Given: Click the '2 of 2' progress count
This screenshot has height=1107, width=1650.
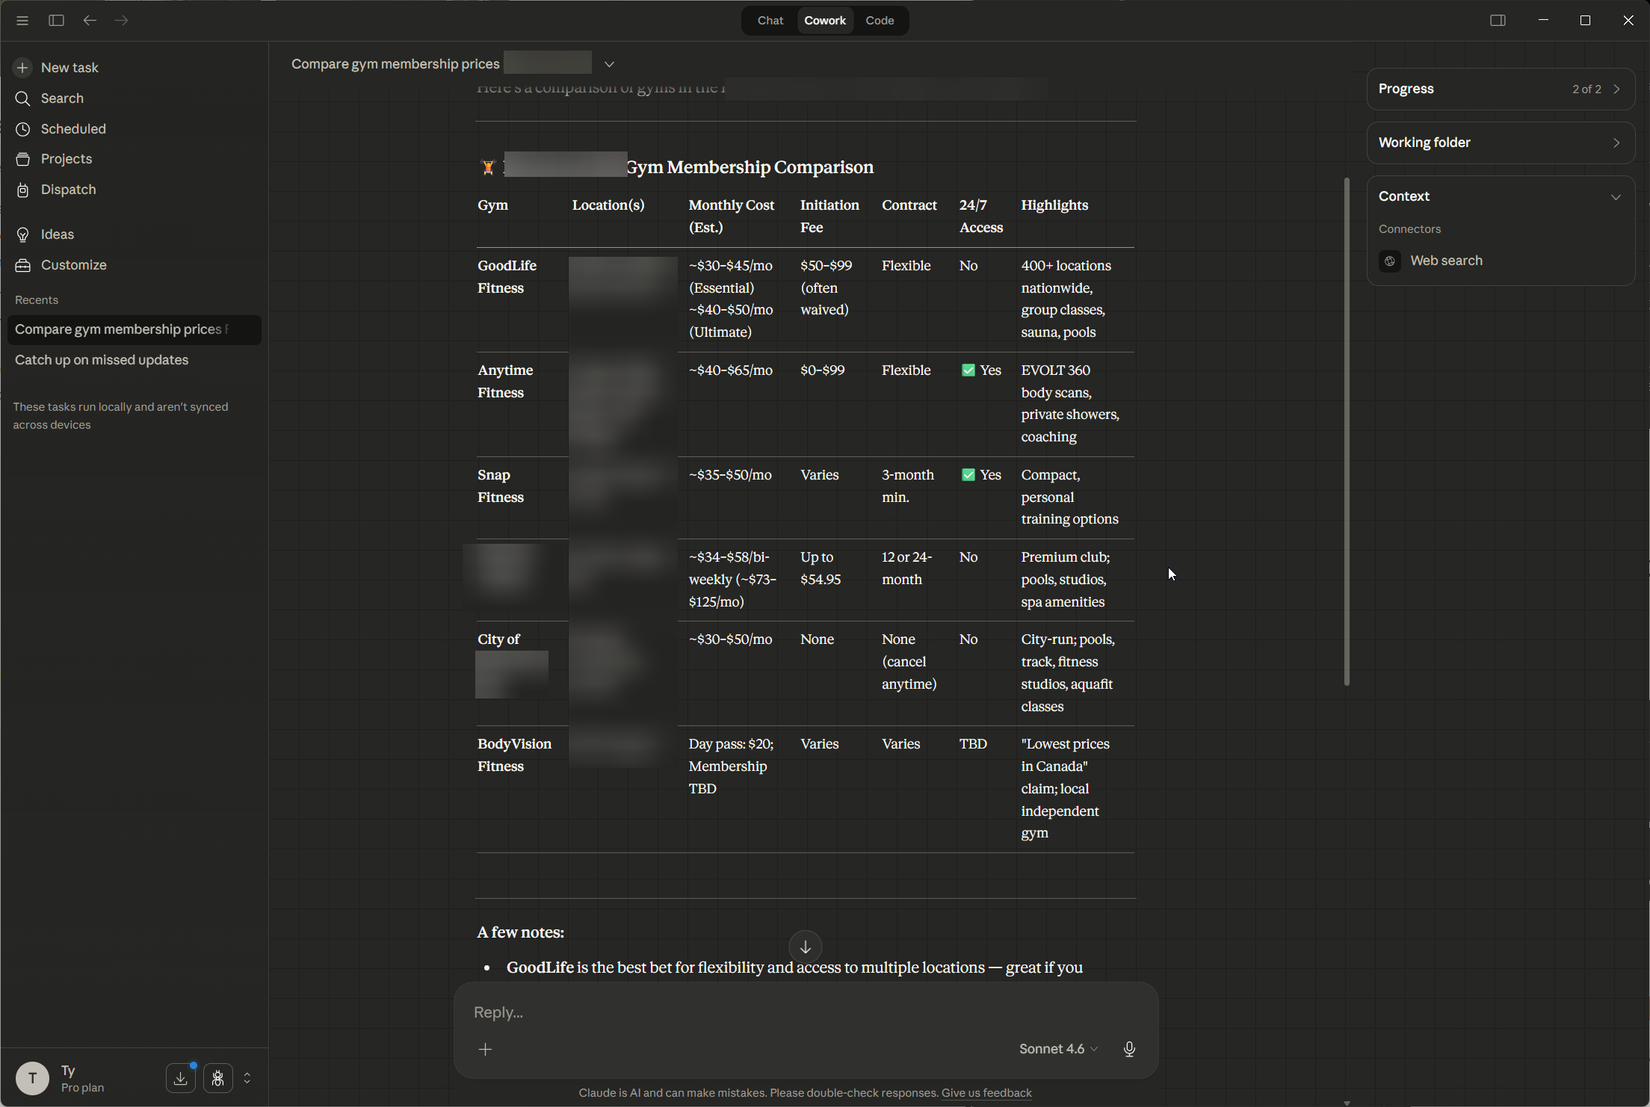Looking at the screenshot, I should (x=1586, y=89).
